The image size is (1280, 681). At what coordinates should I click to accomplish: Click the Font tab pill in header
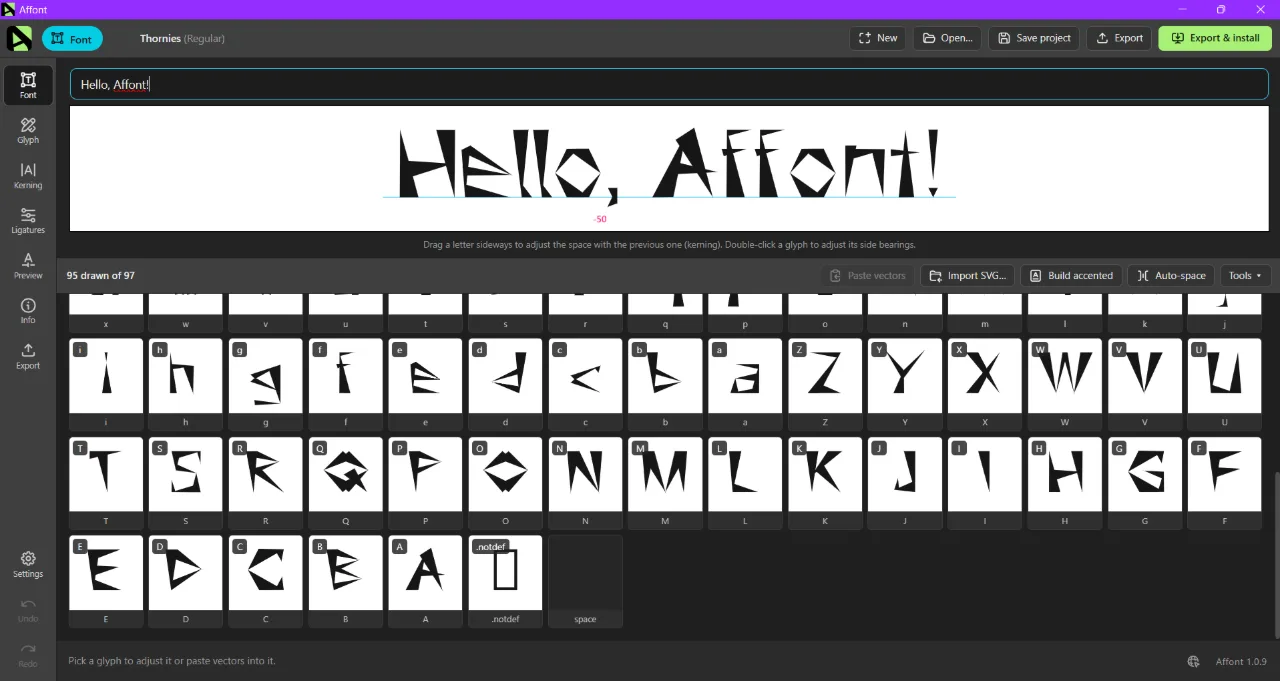[x=72, y=39]
